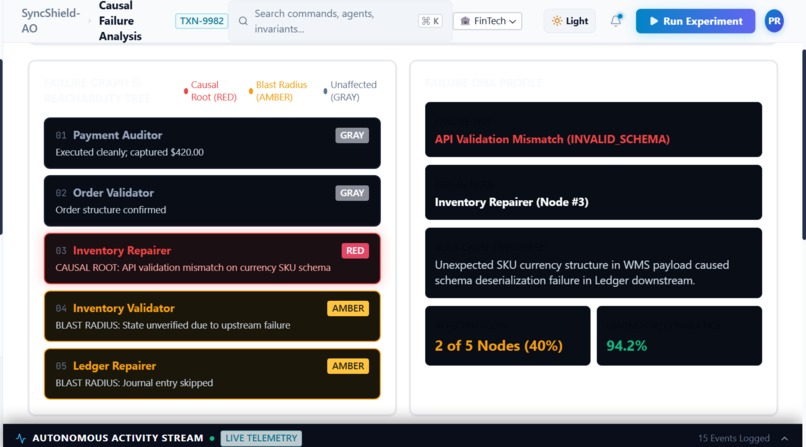This screenshot has height=447, width=806.
Task: Click the ⌘K shortcut hint
Action: (430, 21)
